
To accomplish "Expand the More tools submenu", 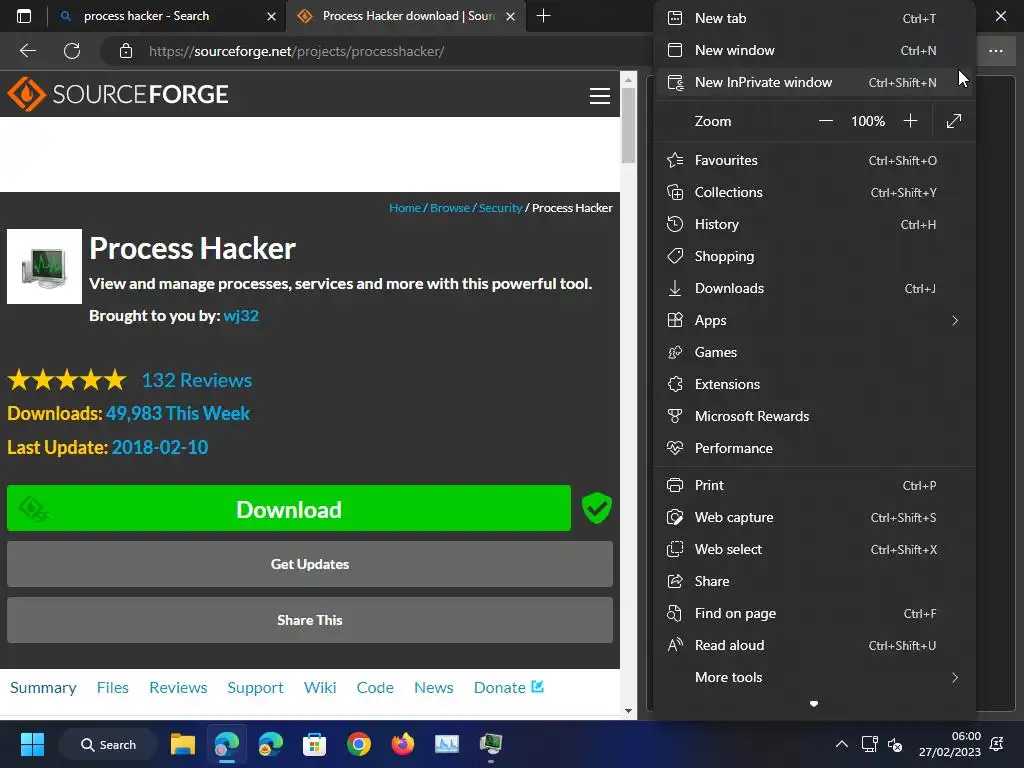I will [814, 677].
